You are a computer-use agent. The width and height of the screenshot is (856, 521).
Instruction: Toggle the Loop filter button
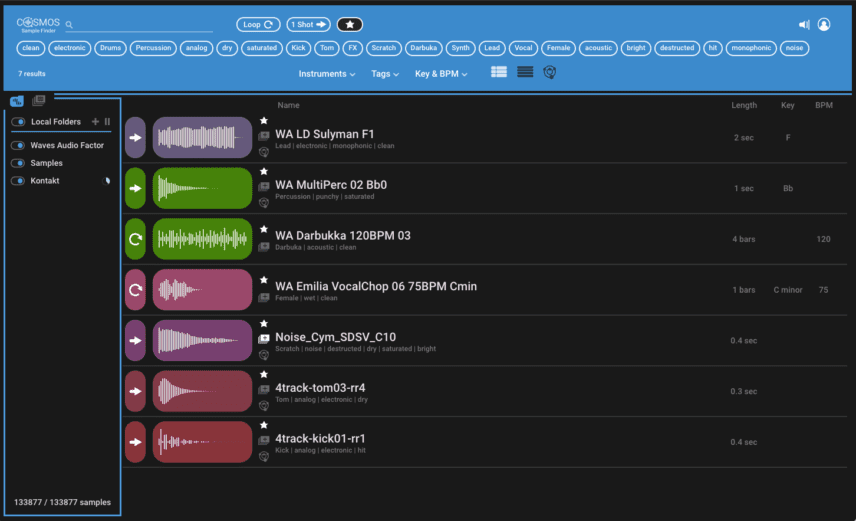(258, 25)
